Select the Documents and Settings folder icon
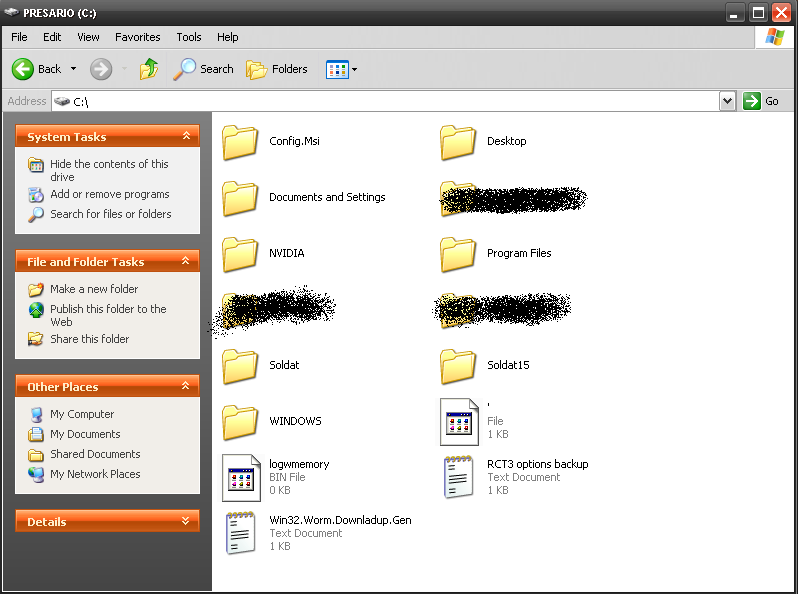 click(x=240, y=198)
